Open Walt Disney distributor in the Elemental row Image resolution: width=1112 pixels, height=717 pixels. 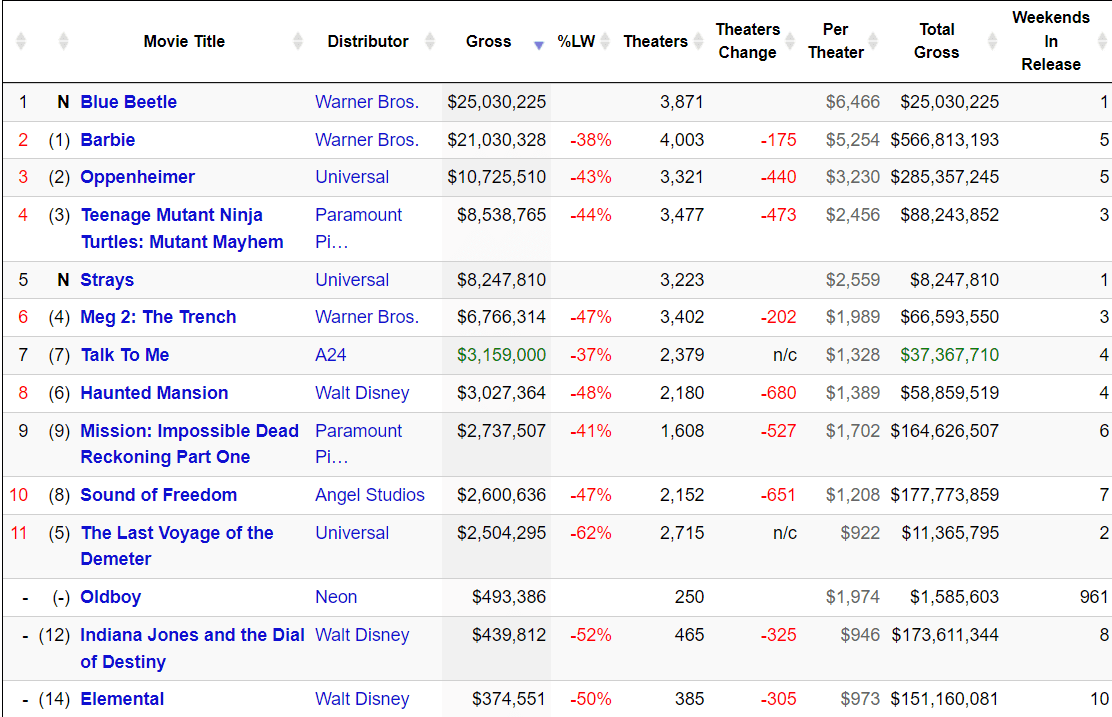[x=362, y=699]
